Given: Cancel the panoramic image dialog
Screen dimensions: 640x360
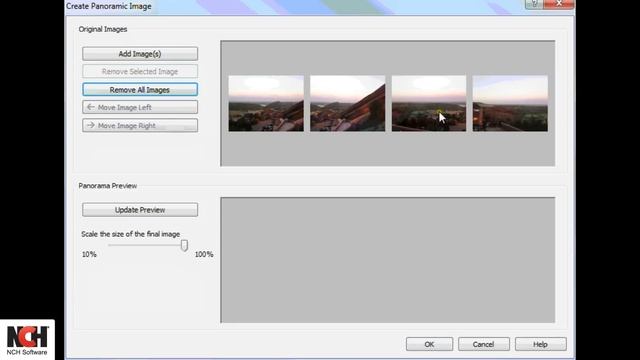Looking at the screenshot, I should (x=484, y=344).
